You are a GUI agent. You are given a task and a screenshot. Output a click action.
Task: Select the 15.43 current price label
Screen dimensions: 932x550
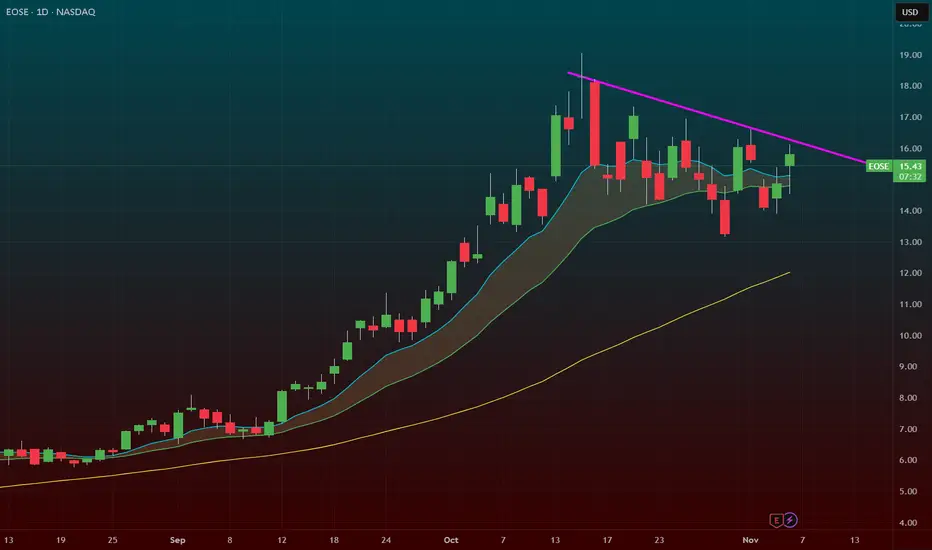click(910, 166)
